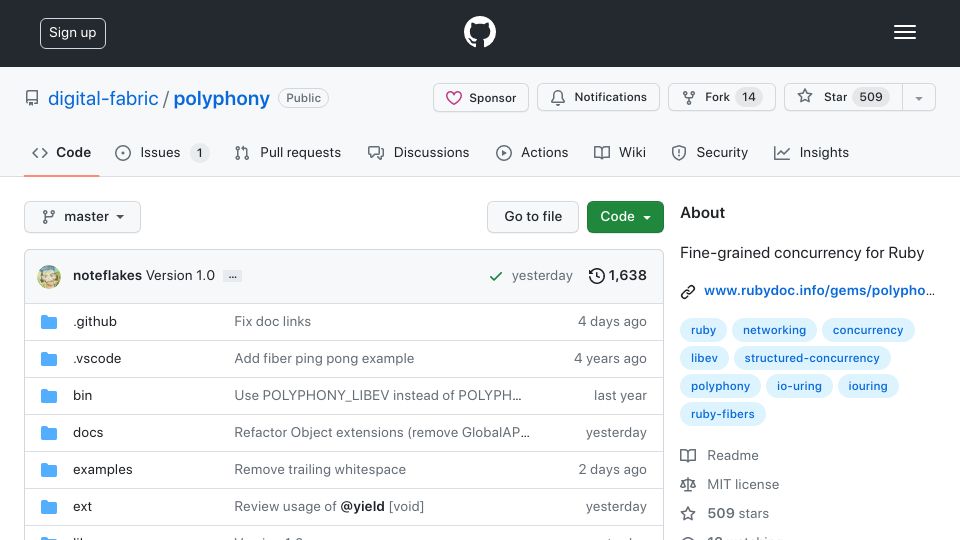Image resolution: width=960 pixels, height=540 pixels.
Task: Click the commit history clock icon
Action: click(x=596, y=276)
